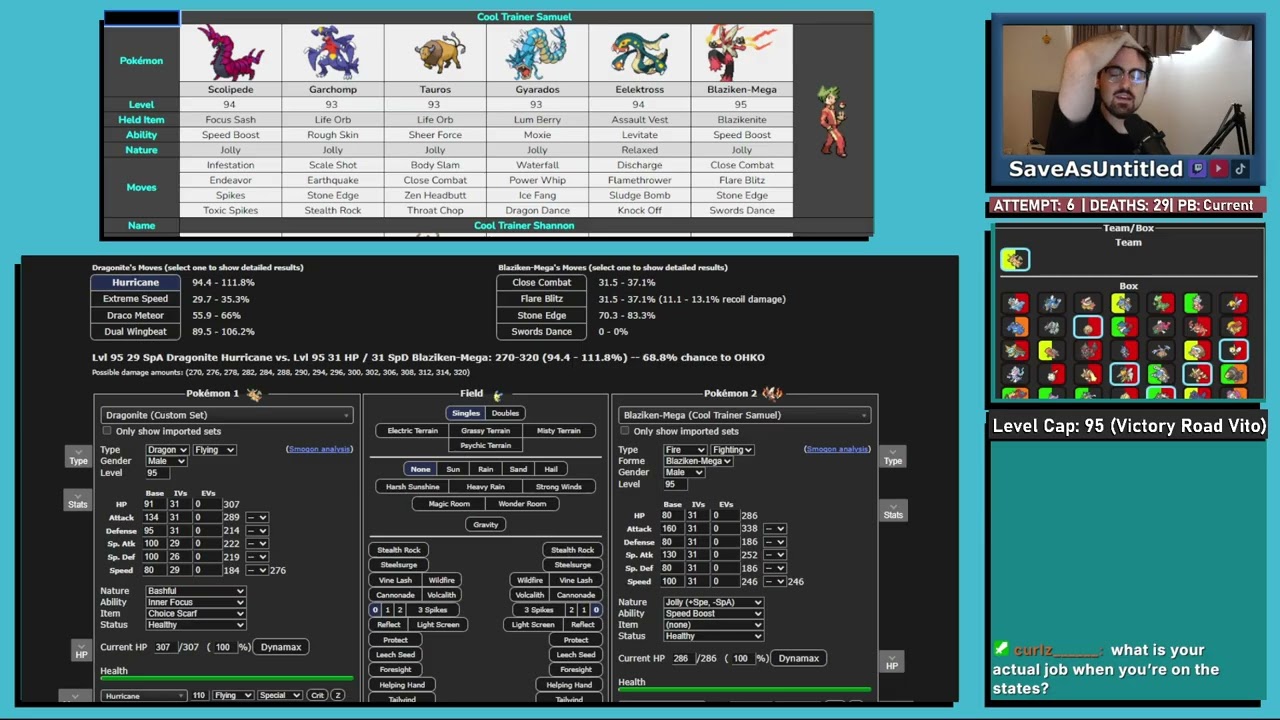This screenshot has height=720, width=1280.
Task: Click the Scolipede sprite in Samuel's team
Action: tap(231, 54)
